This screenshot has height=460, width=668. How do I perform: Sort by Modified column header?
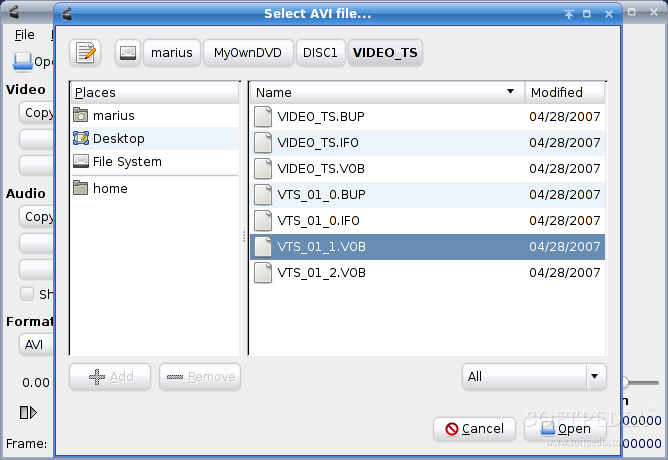click(x=564, y=92)
